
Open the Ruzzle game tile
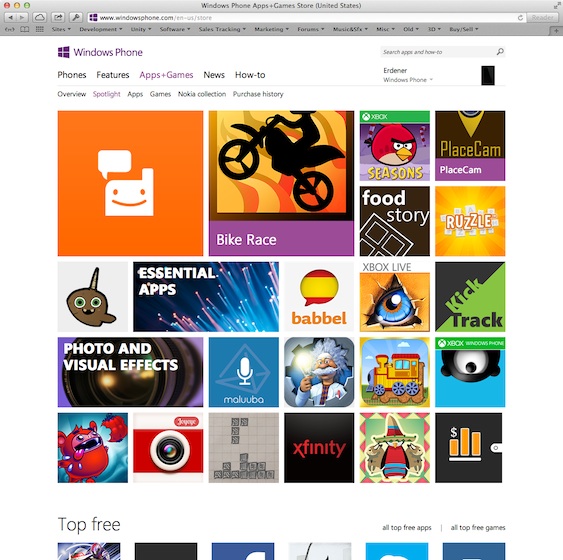470,221
